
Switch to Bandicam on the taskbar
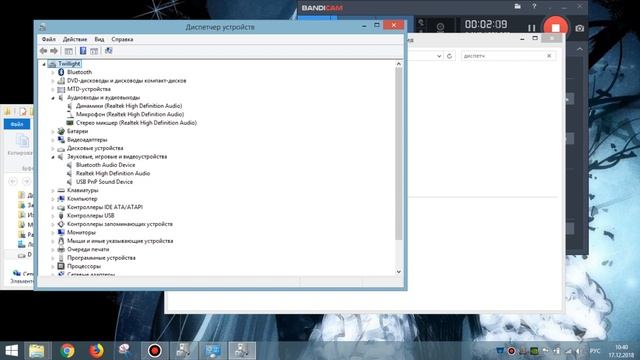154,351
